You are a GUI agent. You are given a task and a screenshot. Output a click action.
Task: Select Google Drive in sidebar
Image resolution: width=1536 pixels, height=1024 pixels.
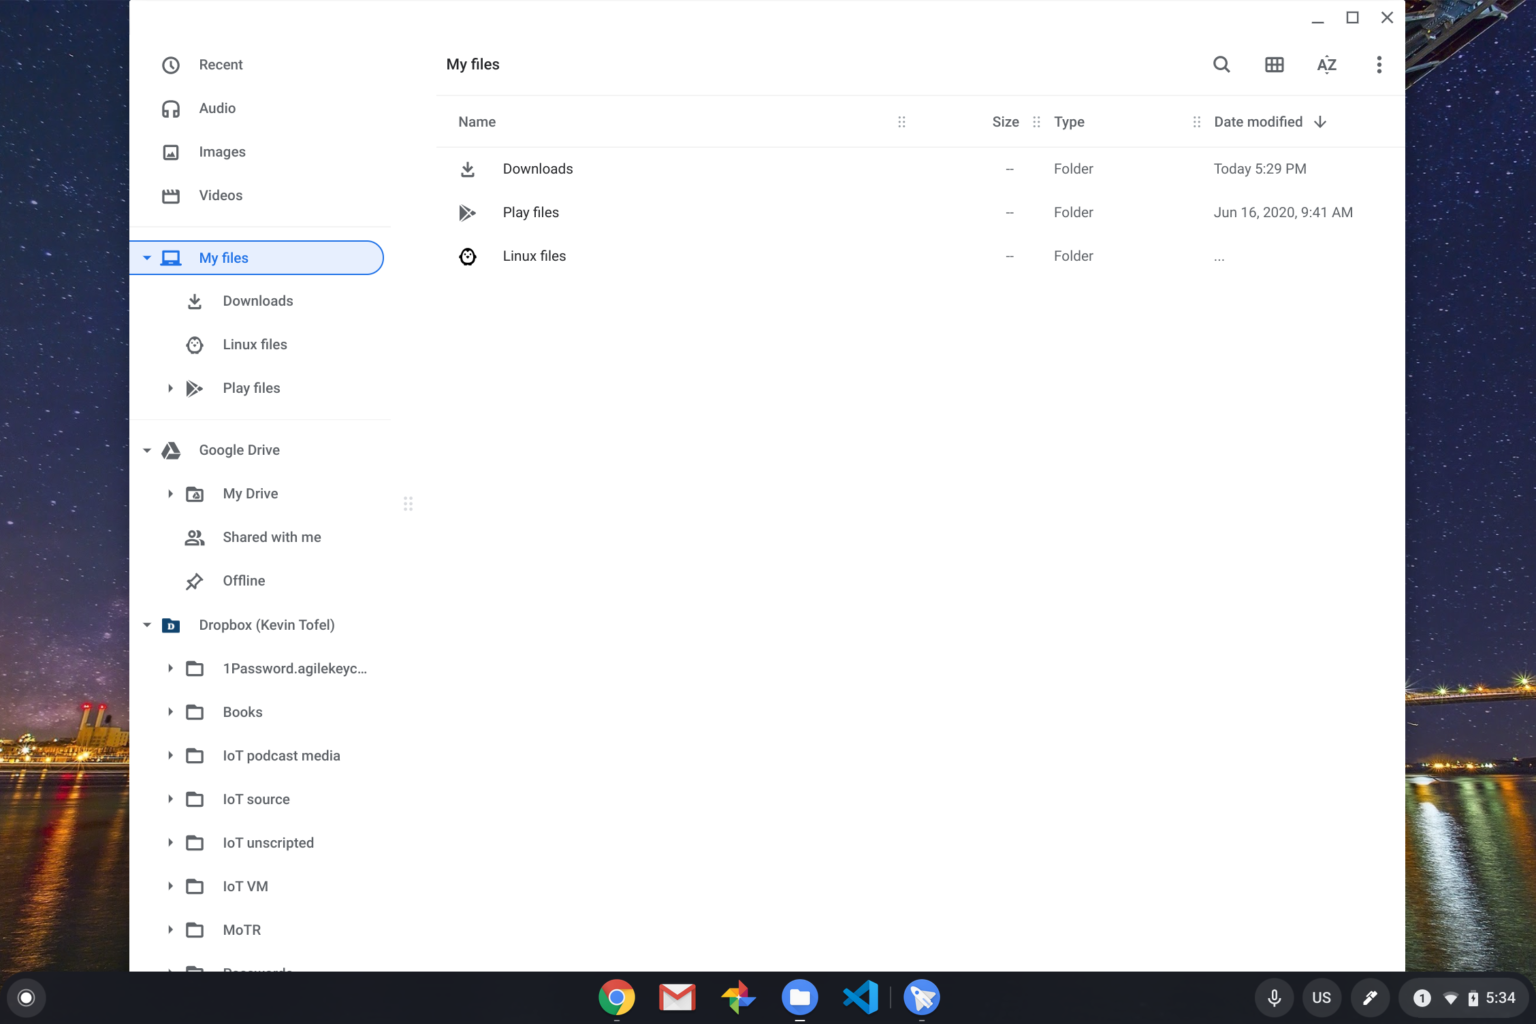pos(239,450)
